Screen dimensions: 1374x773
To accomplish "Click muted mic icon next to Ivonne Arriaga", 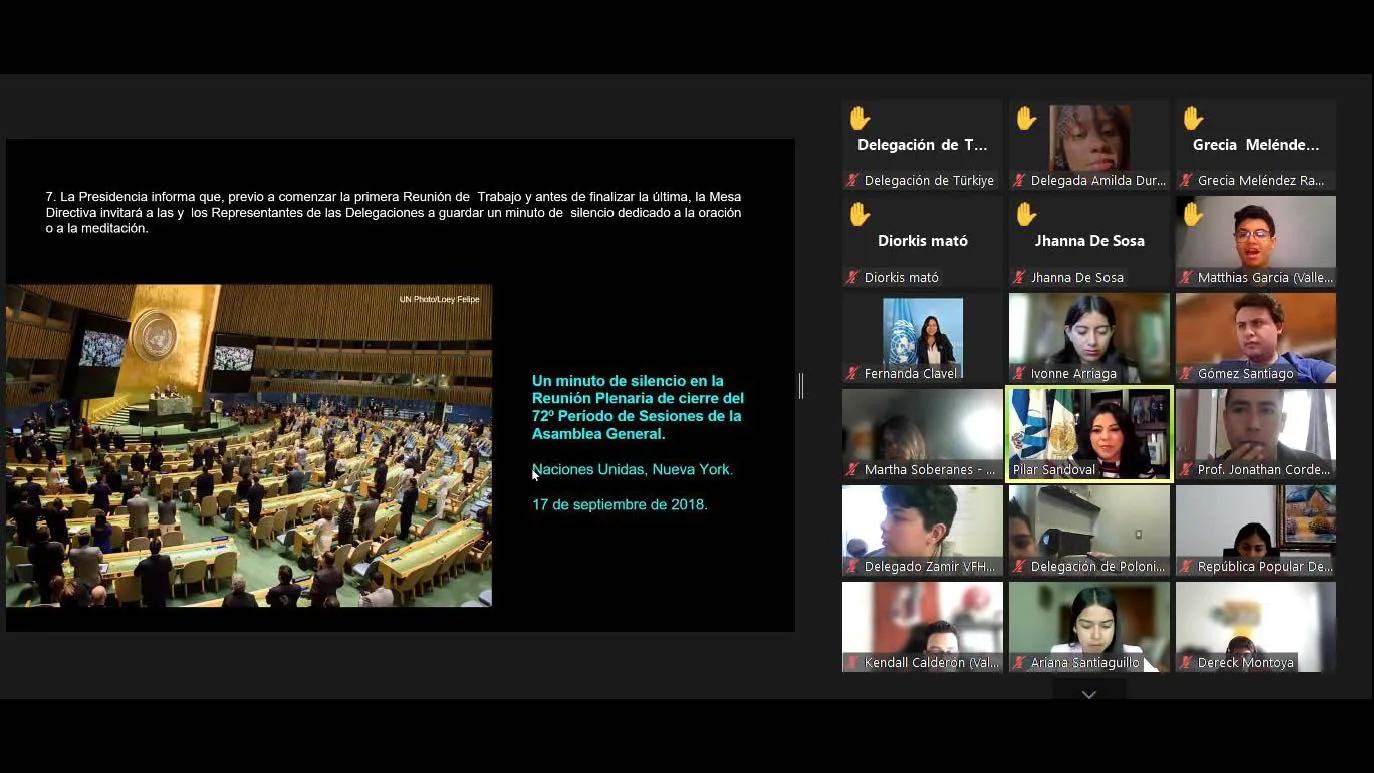I will [x=1019, y=374].
